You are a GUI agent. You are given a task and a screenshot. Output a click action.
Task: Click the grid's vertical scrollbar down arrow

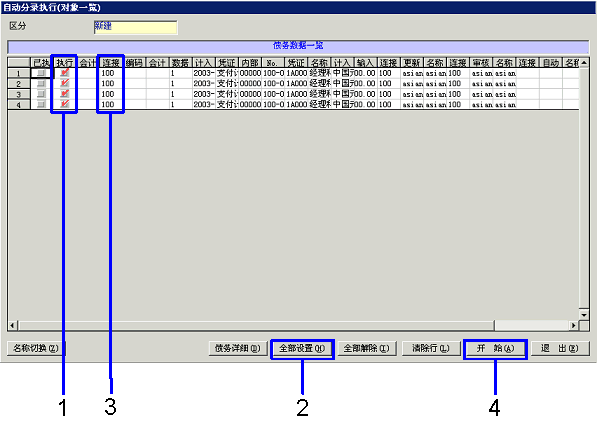(584, 314)
